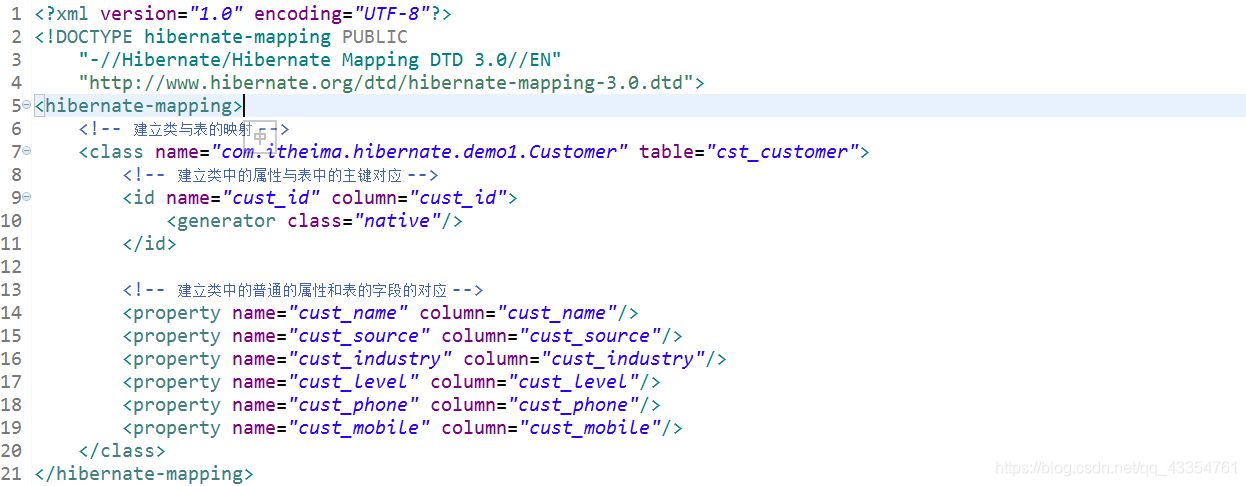This screenshot has width=1246, height=486.
Task: Click the column value "cust_source" on line 15
Action: point(590,336)
